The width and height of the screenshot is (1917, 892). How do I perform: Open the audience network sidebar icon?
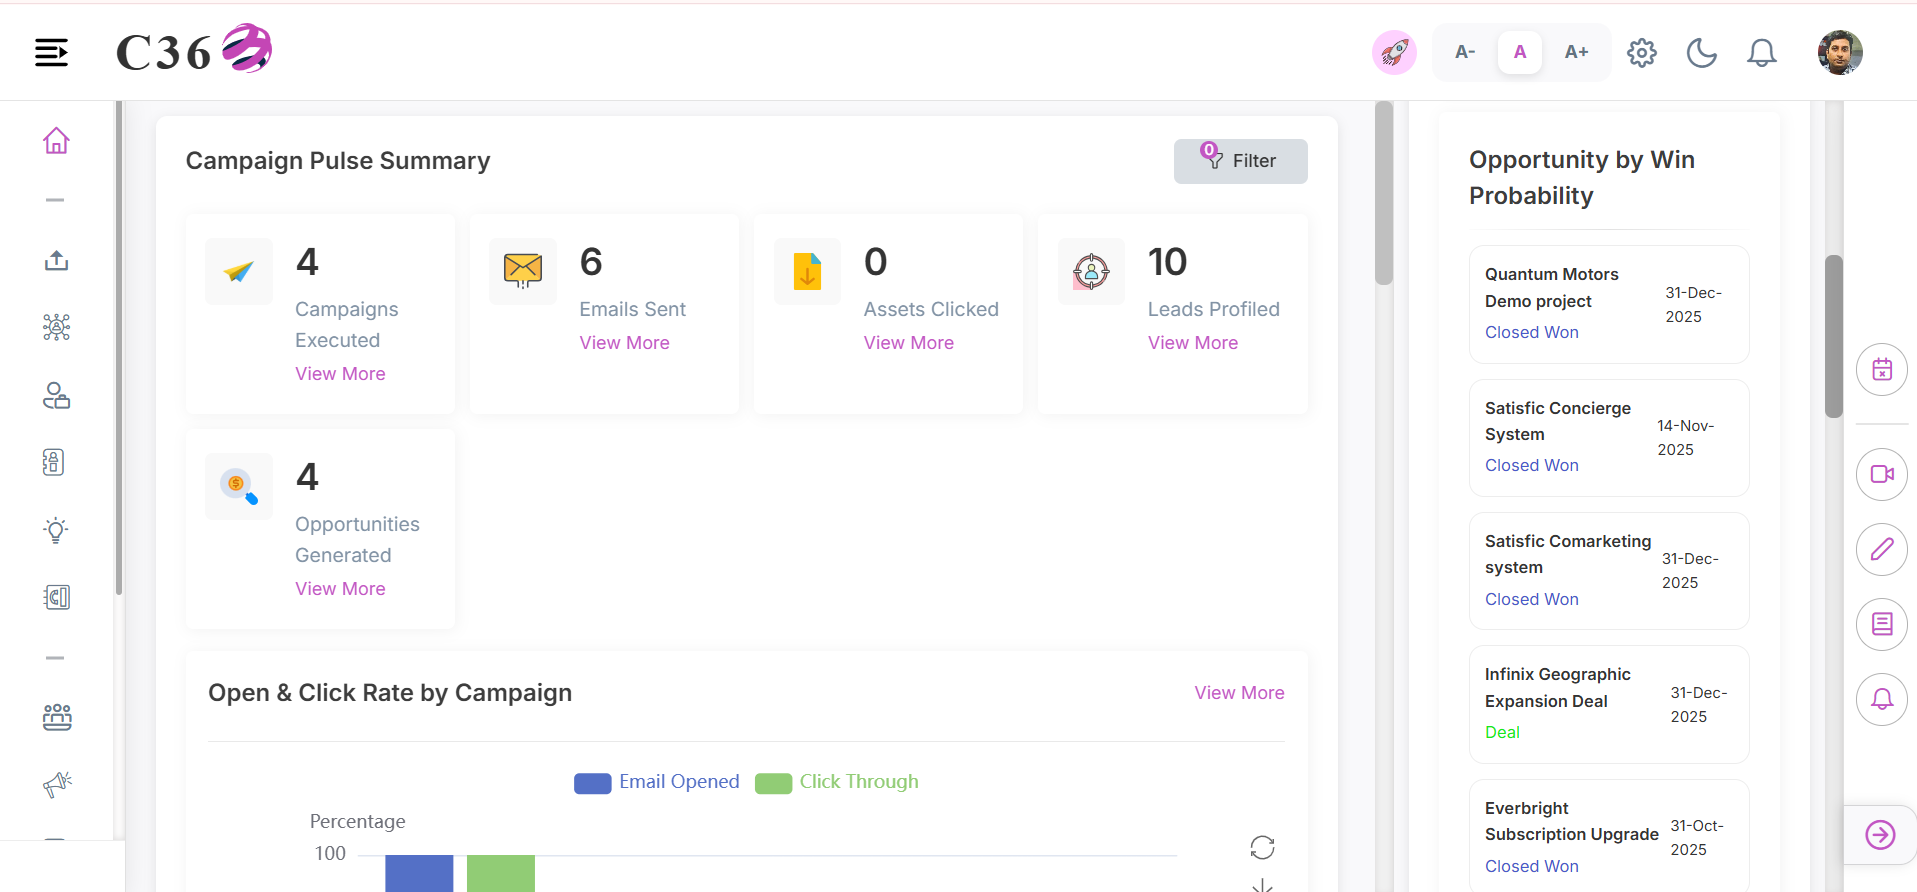[56, 327]
